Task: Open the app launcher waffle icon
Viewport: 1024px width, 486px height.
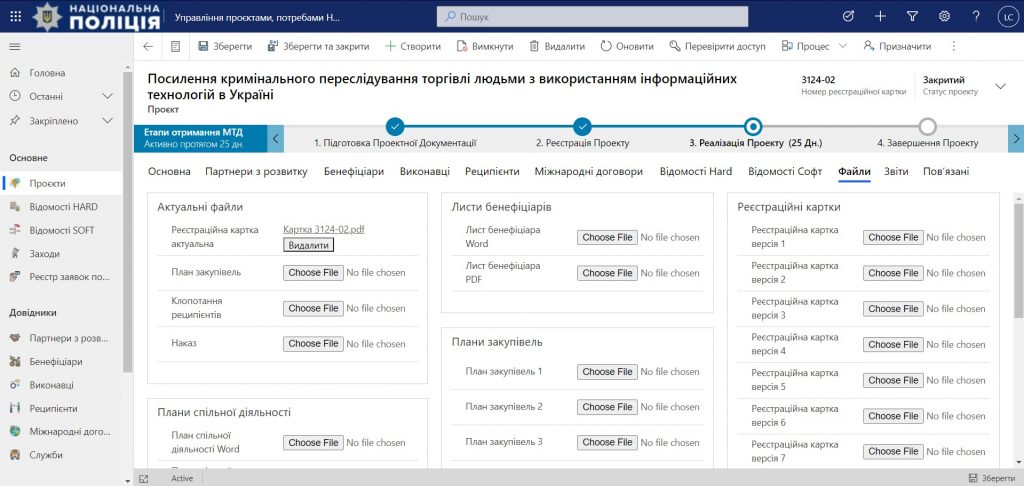Action: (16, 16)
